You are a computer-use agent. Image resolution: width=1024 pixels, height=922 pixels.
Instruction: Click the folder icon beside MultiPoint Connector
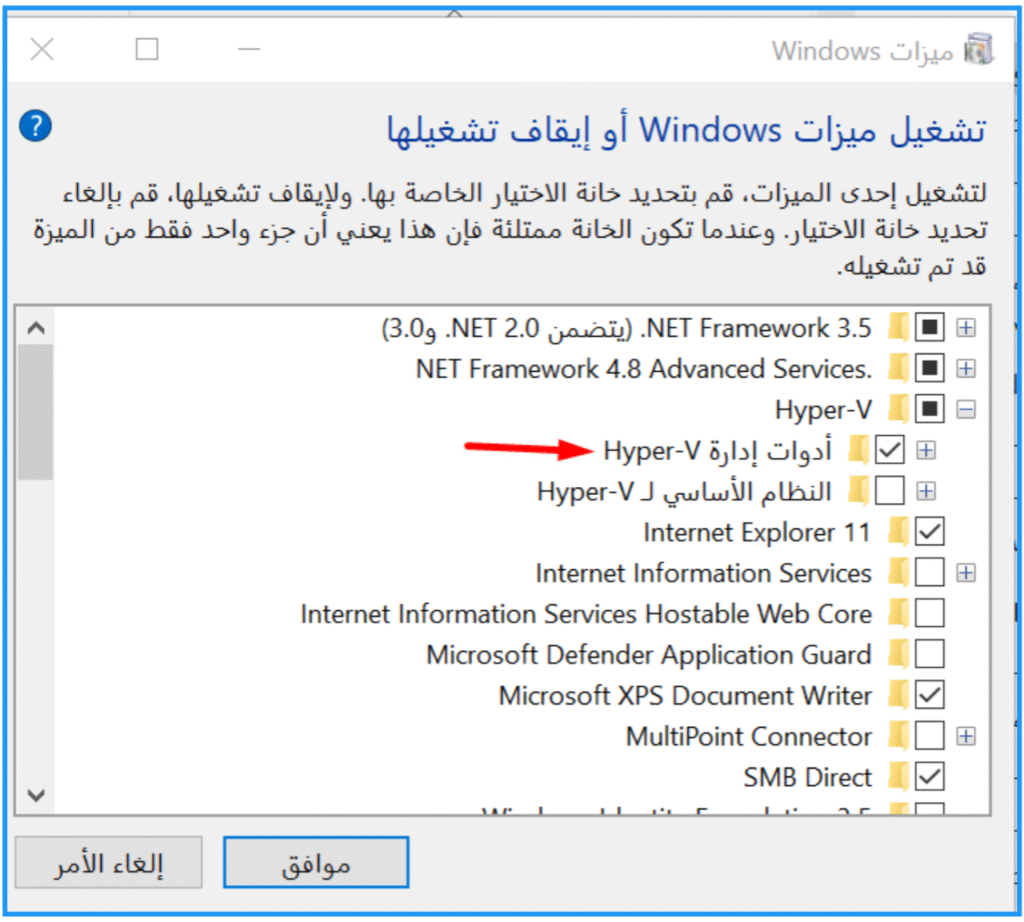[x=898, y=737]
